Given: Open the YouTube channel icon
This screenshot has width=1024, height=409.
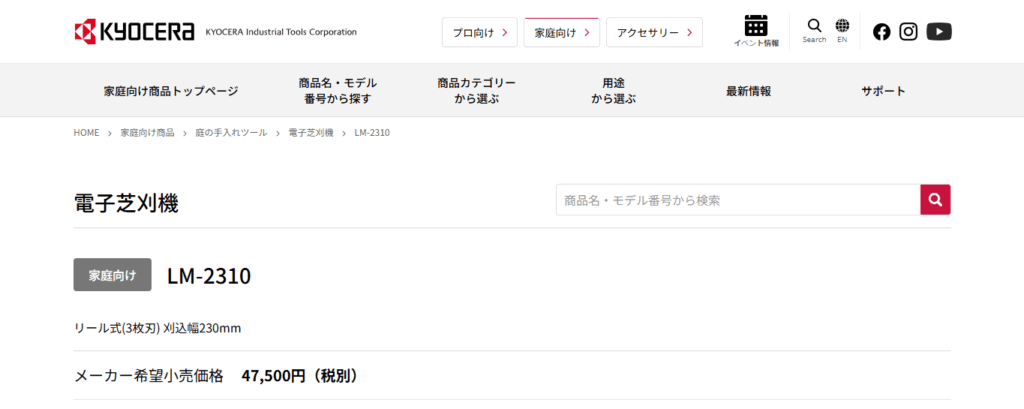Looking at the screenshot, I should (x=939, y=31).
